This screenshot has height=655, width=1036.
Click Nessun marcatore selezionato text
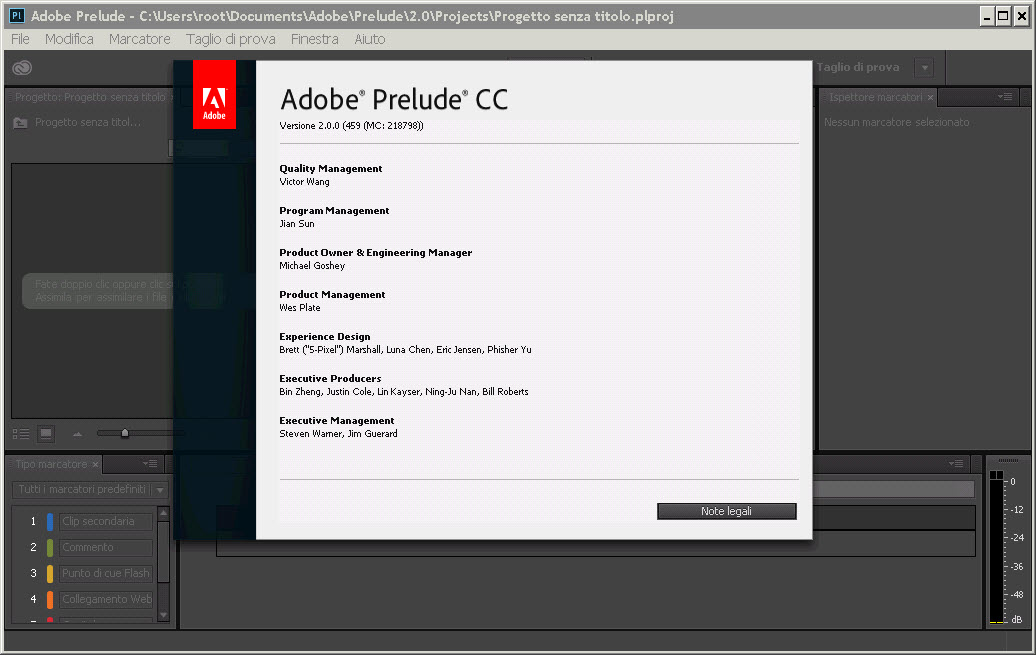897,122
